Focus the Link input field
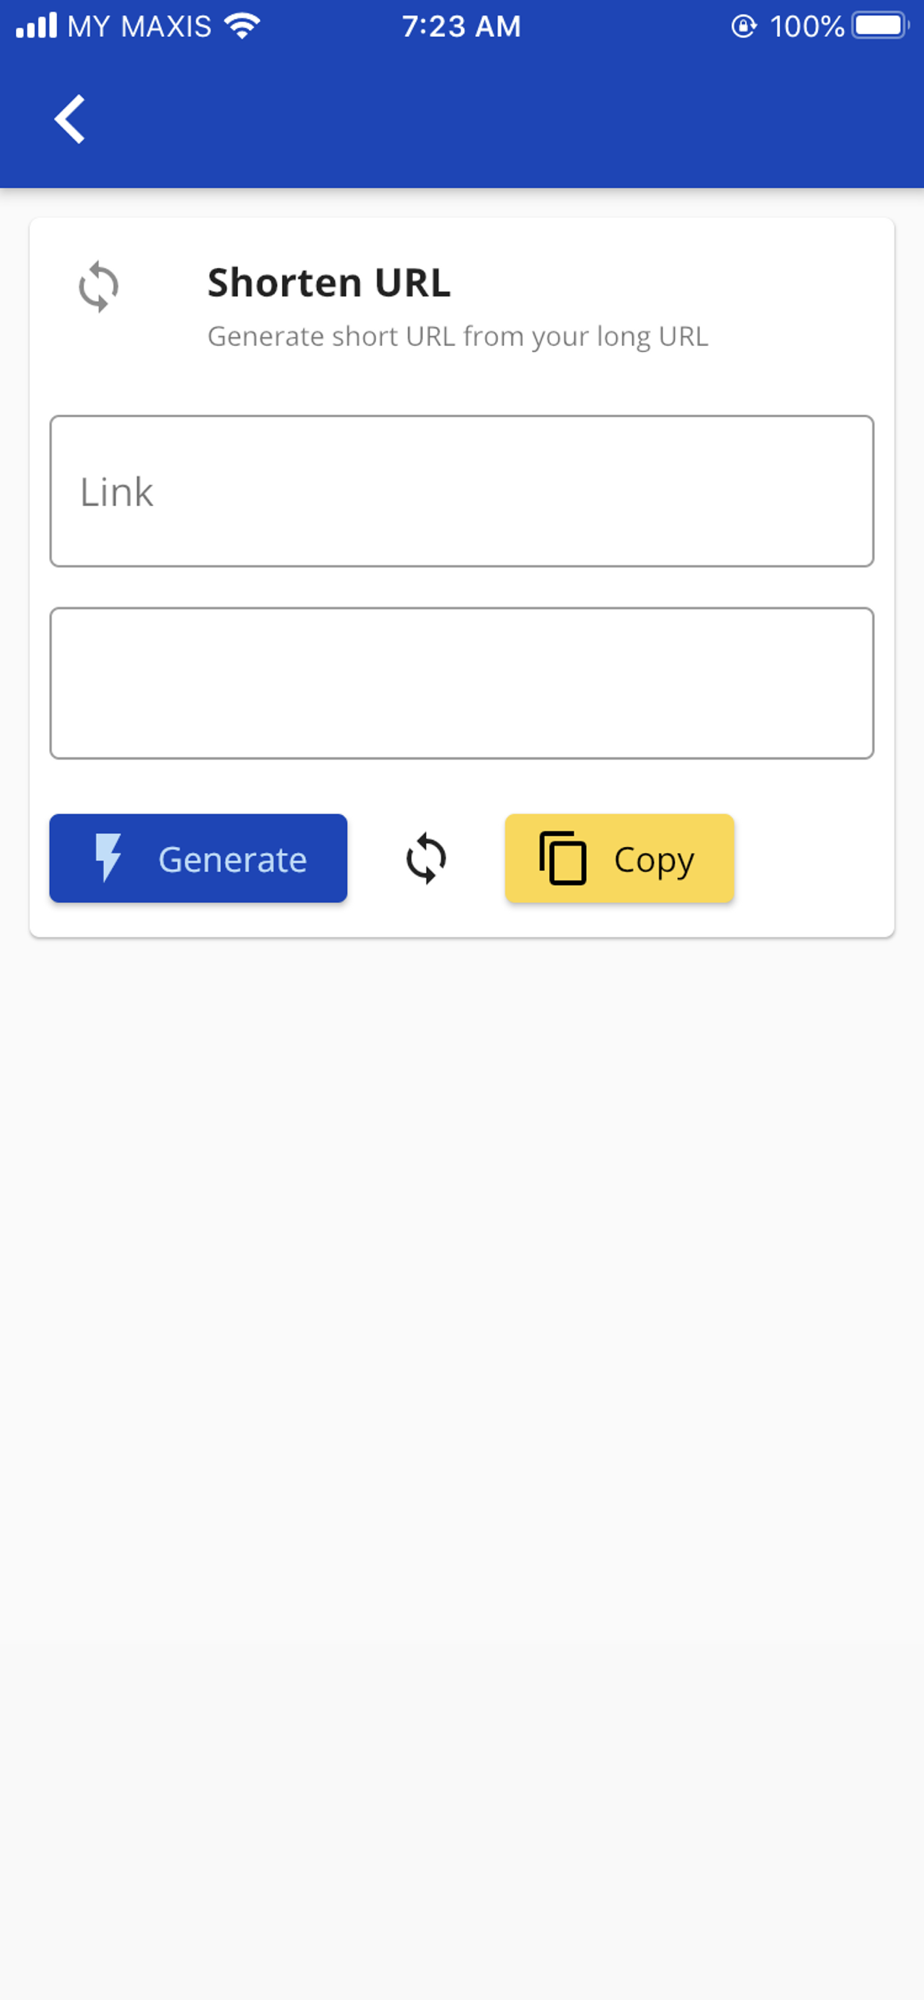924x2000 pixels. point(462,491)
